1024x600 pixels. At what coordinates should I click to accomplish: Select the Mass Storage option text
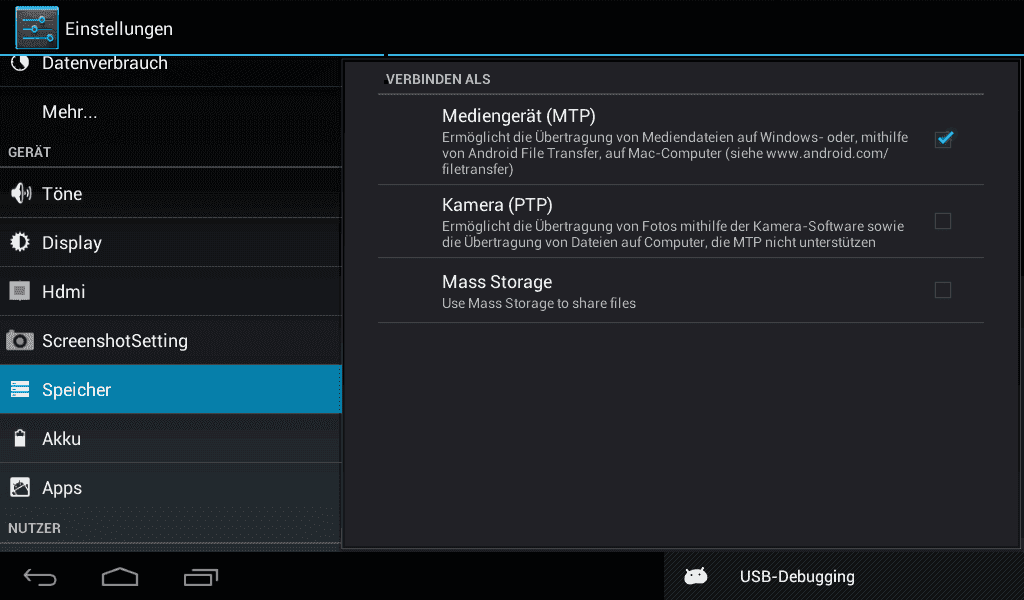click(497, 282)
